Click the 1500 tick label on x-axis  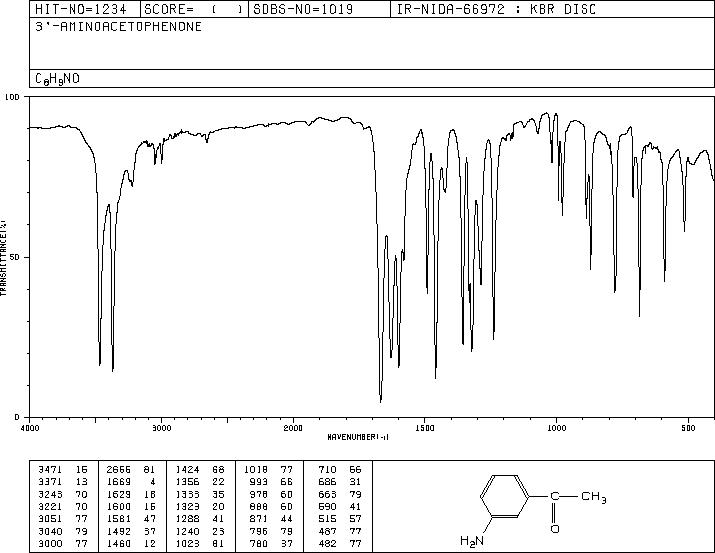pyautogui.click(x=425, y=428)
